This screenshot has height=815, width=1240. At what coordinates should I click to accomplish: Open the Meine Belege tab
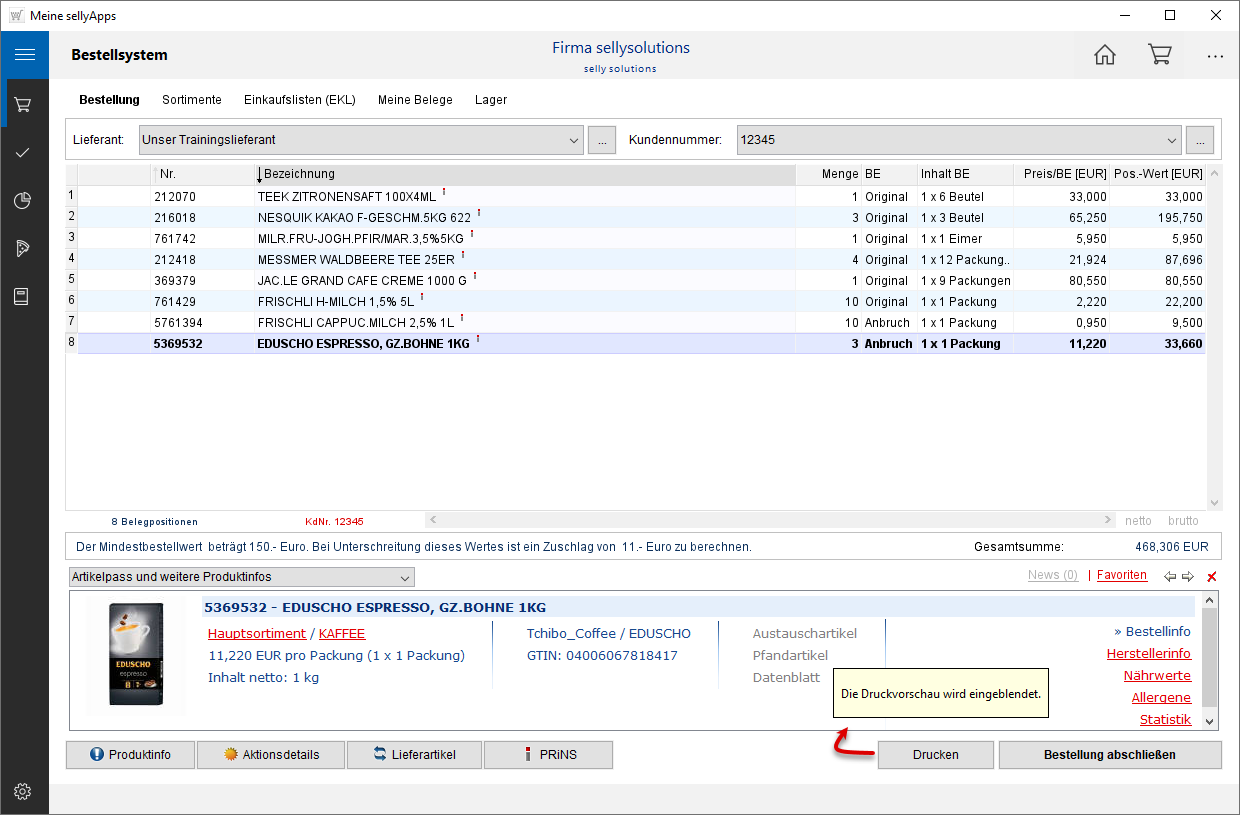coord(415,100)
